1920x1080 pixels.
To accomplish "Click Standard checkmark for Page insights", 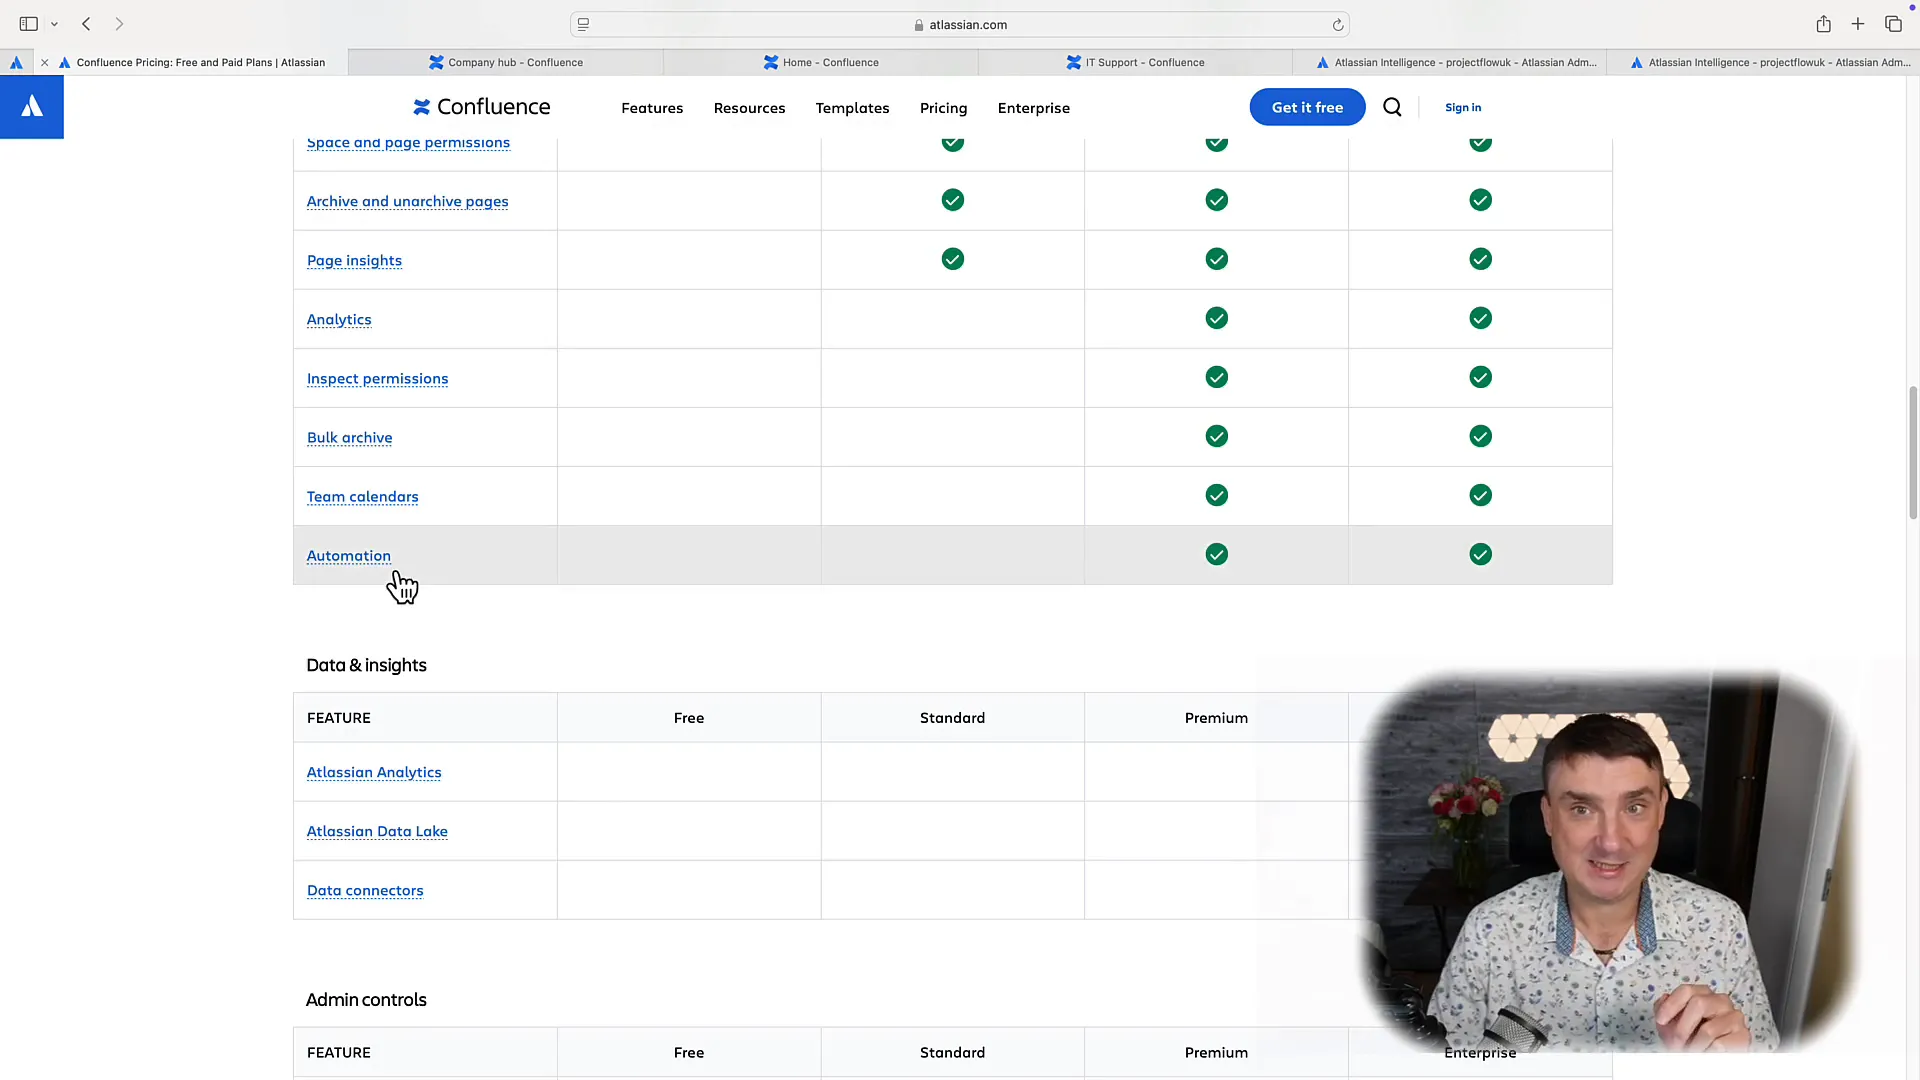I will [x=953, y=259].
